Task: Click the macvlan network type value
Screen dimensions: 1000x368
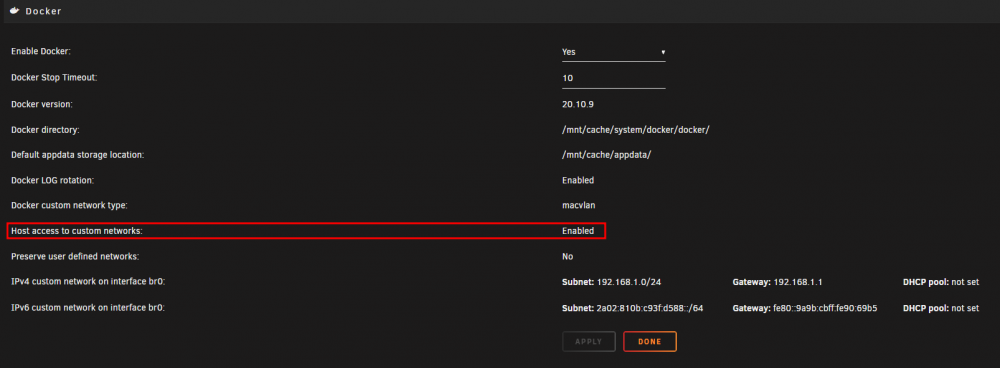Action: coord(578,205)
